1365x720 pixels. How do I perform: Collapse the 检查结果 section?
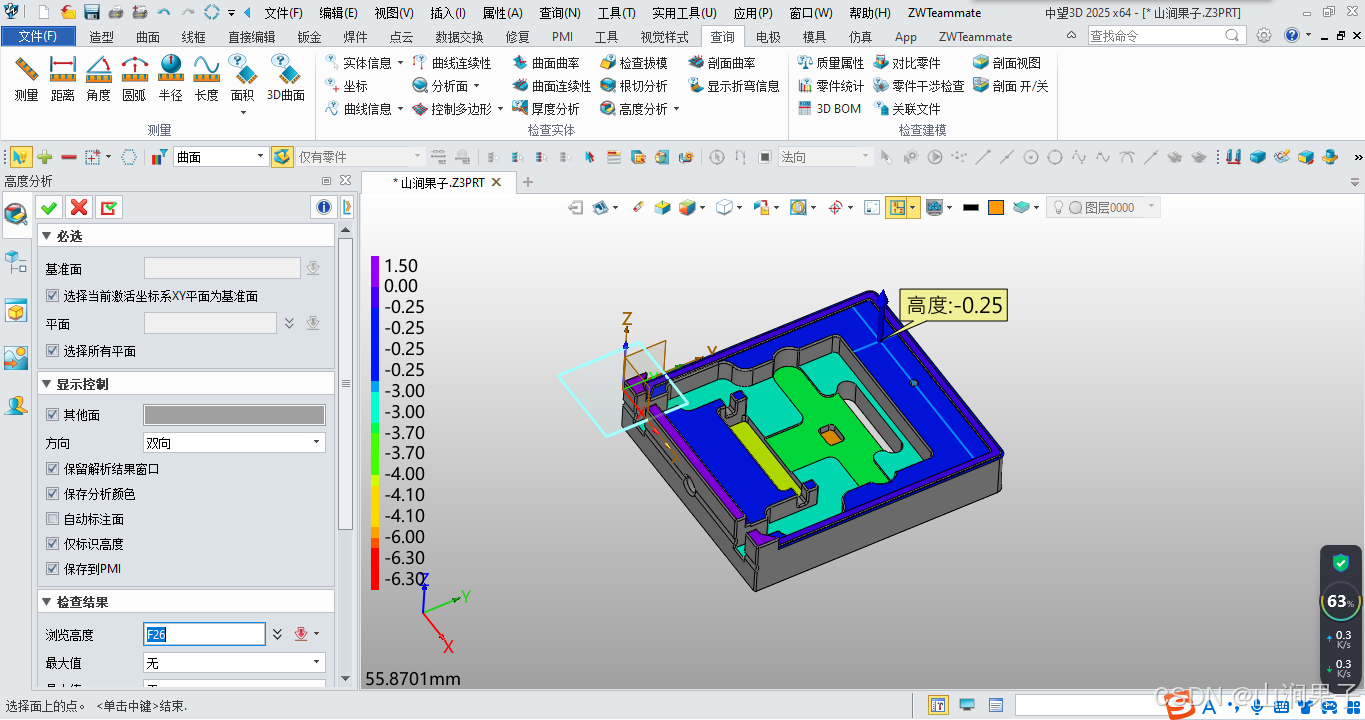[46, 602]
